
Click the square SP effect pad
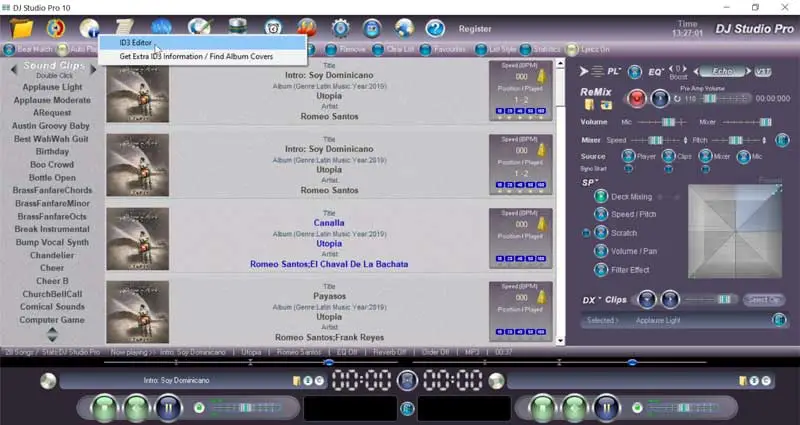(x=735, y=232)
